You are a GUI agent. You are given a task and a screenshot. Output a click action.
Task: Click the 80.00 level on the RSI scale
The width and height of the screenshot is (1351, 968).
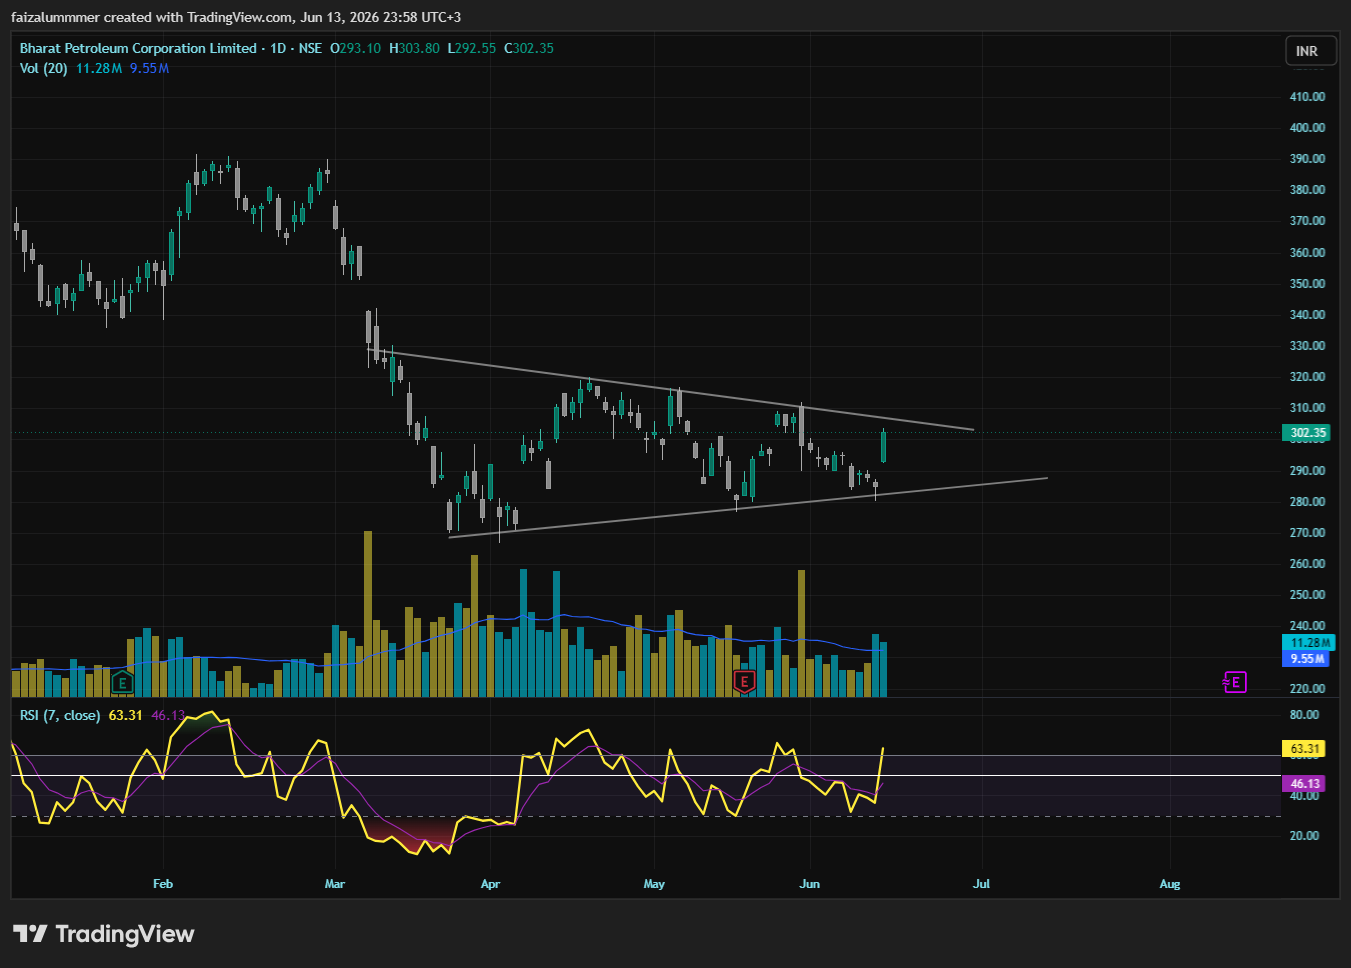(1304, 715)
